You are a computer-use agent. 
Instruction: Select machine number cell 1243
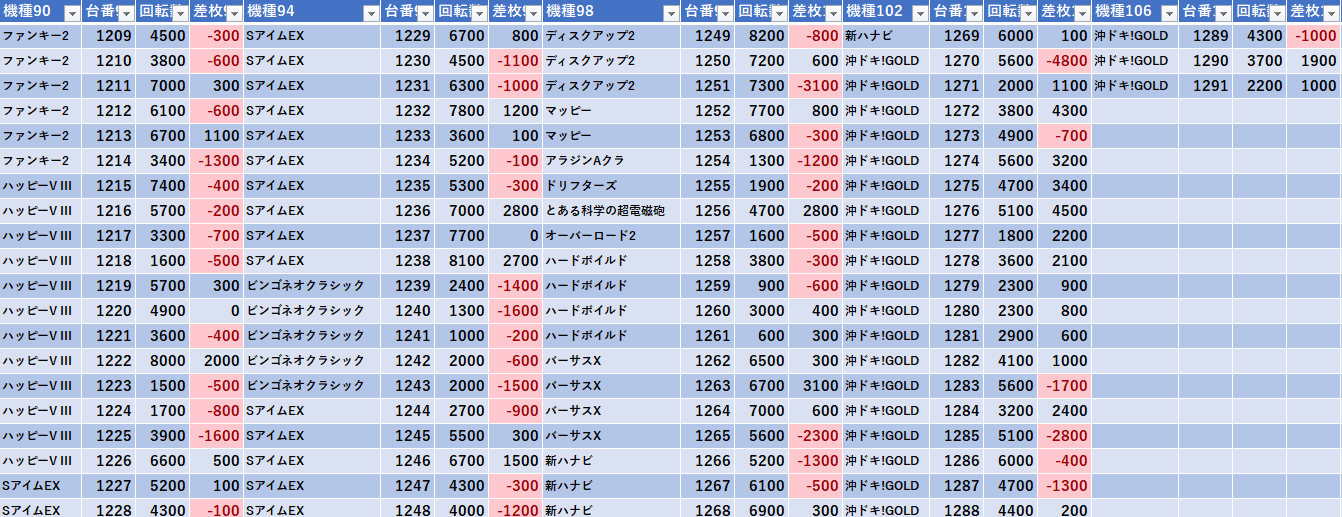(408, 385)
